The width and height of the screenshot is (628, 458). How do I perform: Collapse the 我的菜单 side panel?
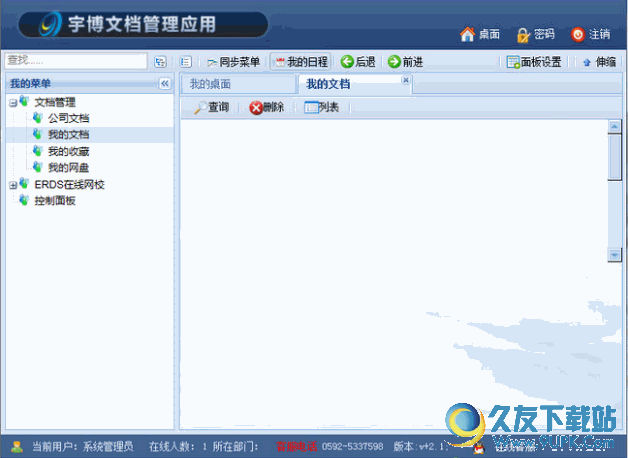tap(165, 83)
